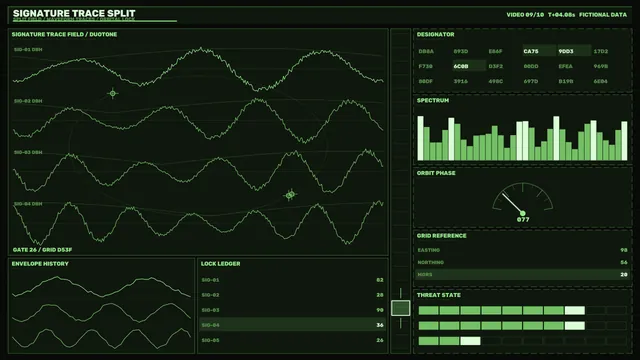This screenshot has width=640, height=360.
Task: Select the SIG-02 row in Lock Ledger
Action: [292, 295]
